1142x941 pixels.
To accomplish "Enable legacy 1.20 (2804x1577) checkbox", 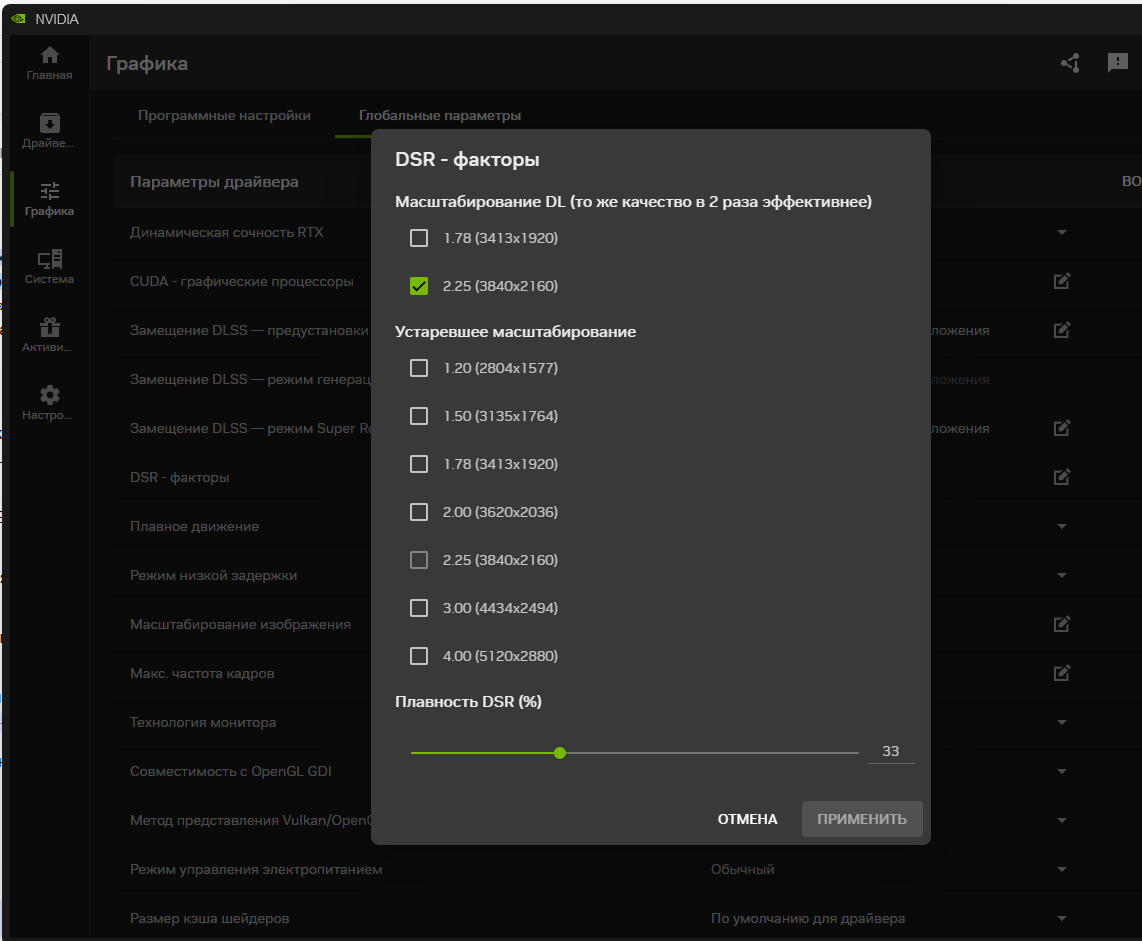I will (419, 368).
